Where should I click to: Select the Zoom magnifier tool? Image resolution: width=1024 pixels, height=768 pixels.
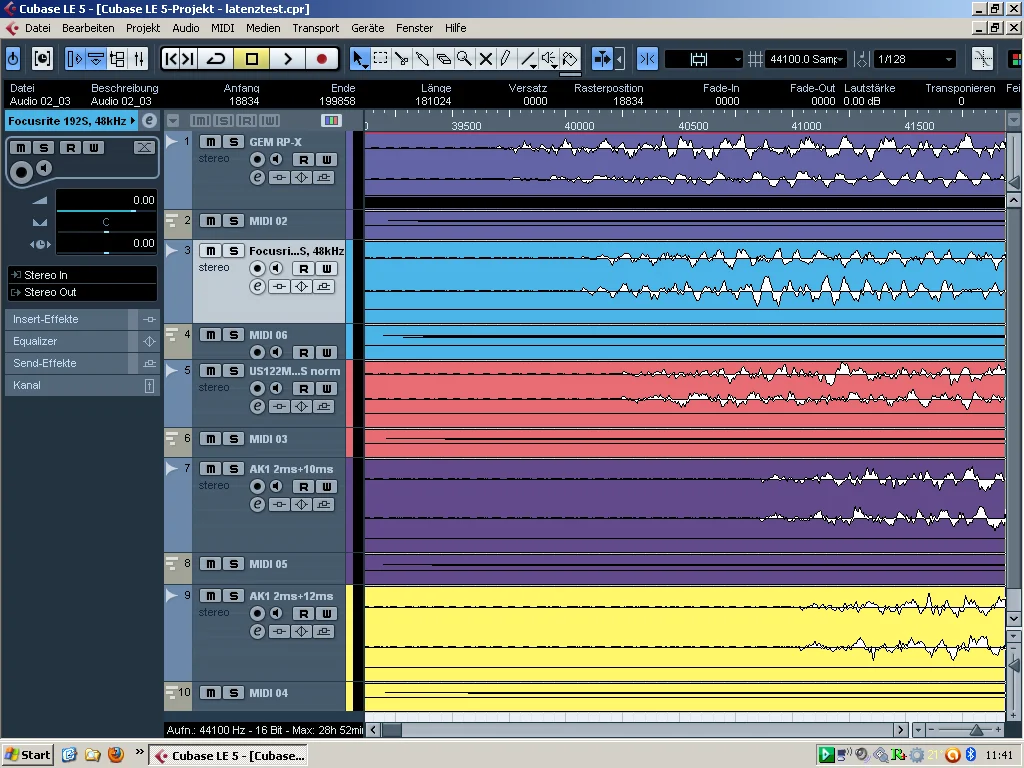464,59
